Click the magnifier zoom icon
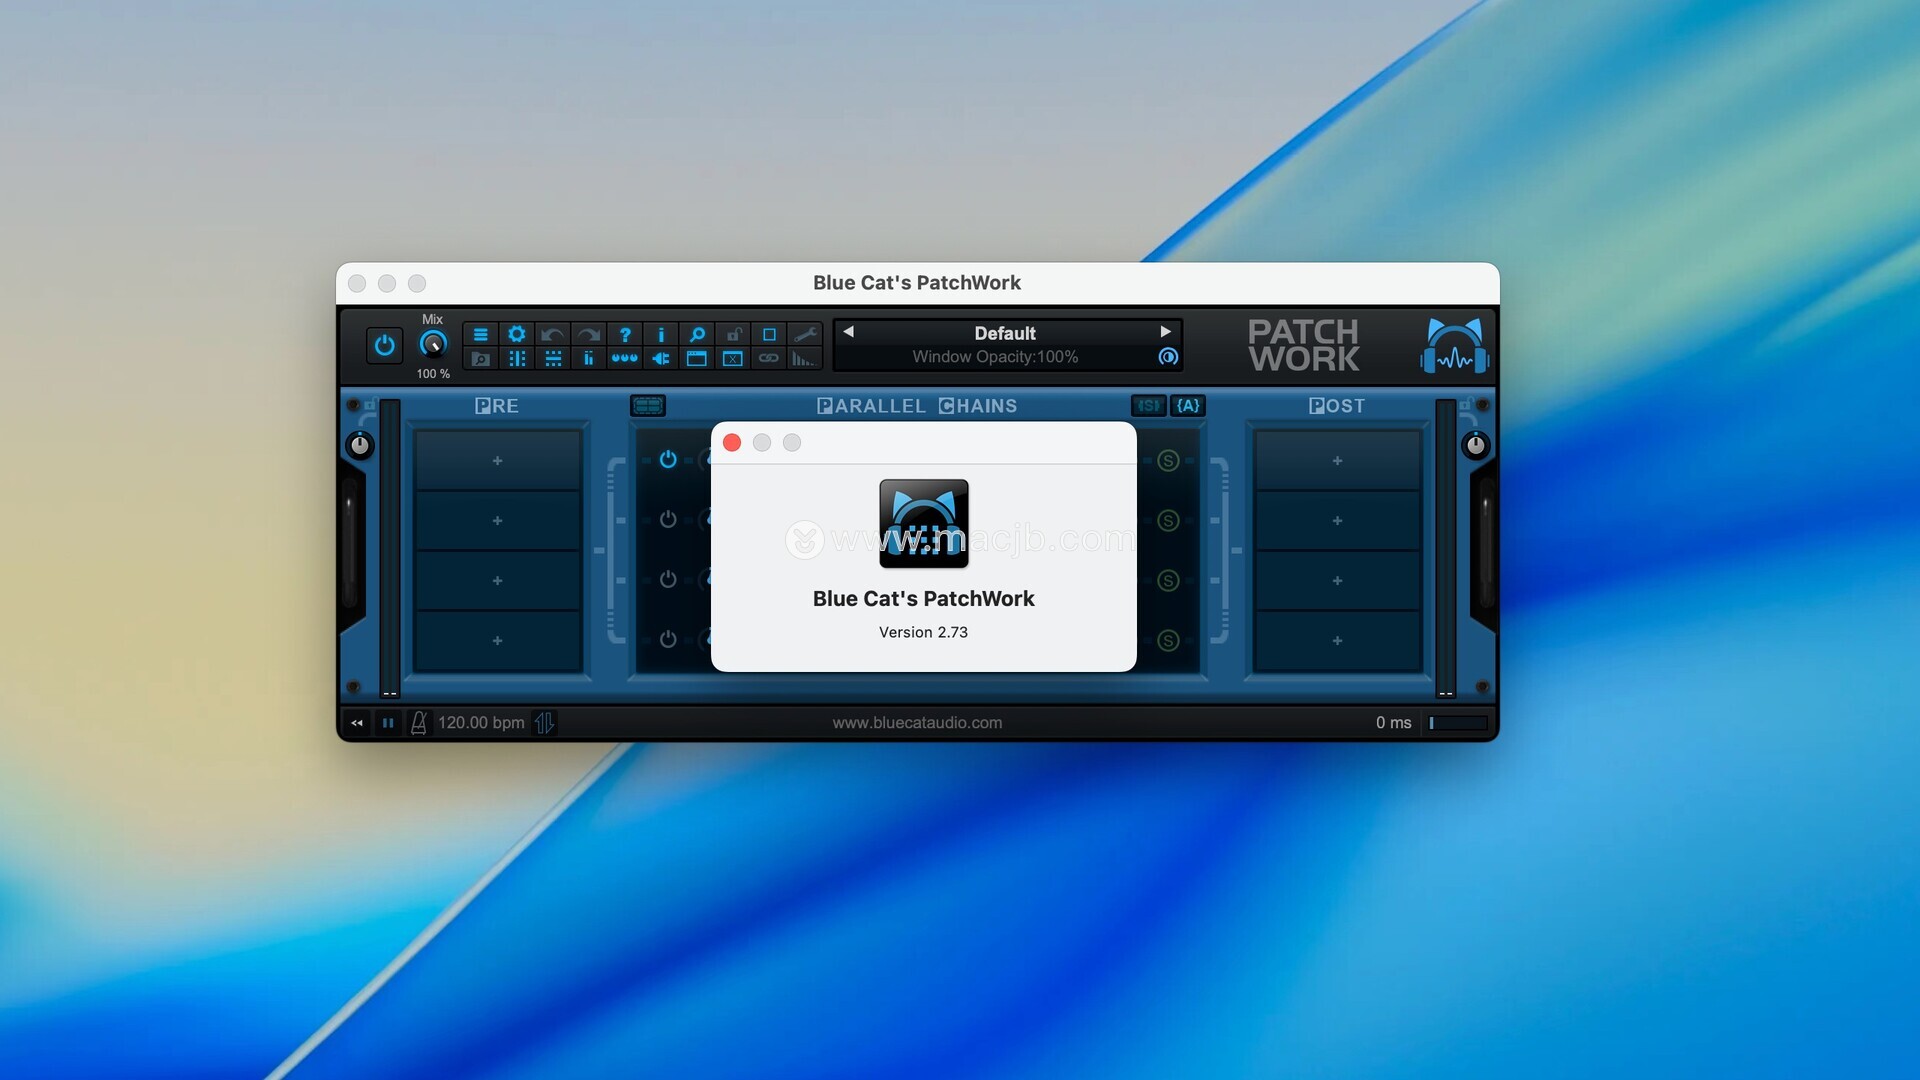 [x=697, y=334]
